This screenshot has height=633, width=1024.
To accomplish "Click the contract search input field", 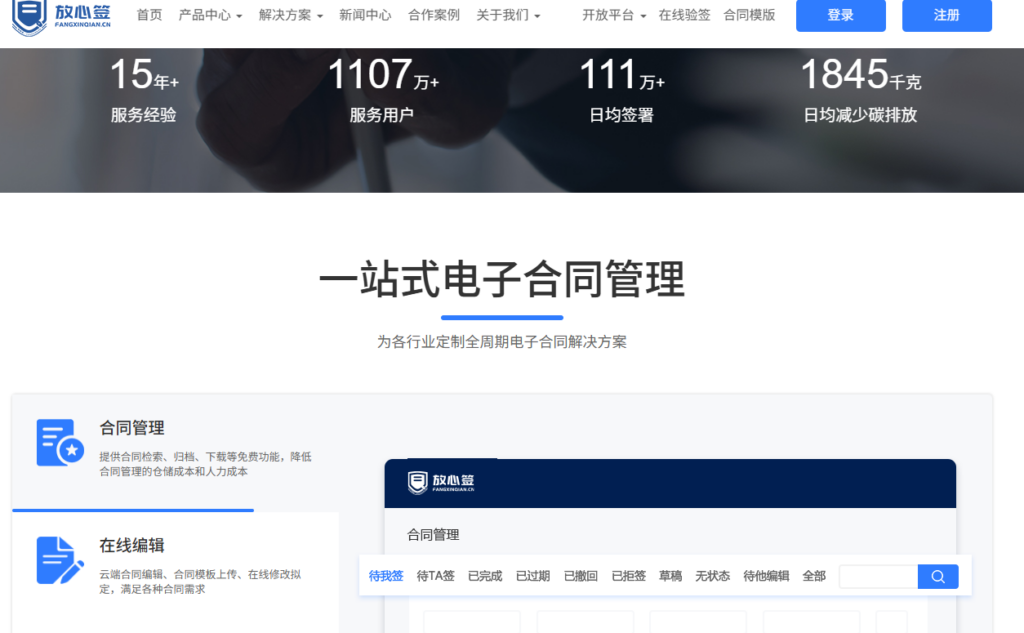I will [x=878, y=576].
